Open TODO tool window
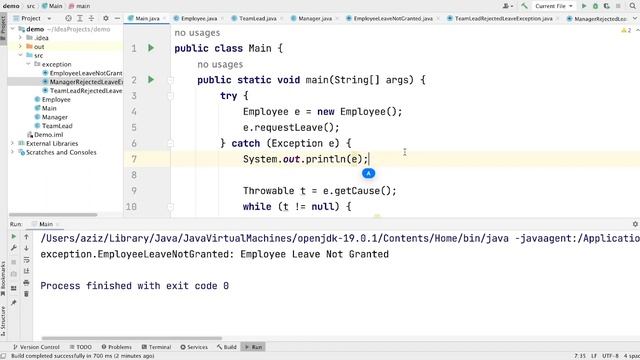The height and width of the screenshot is (360, 640). (x=80, y=347)
